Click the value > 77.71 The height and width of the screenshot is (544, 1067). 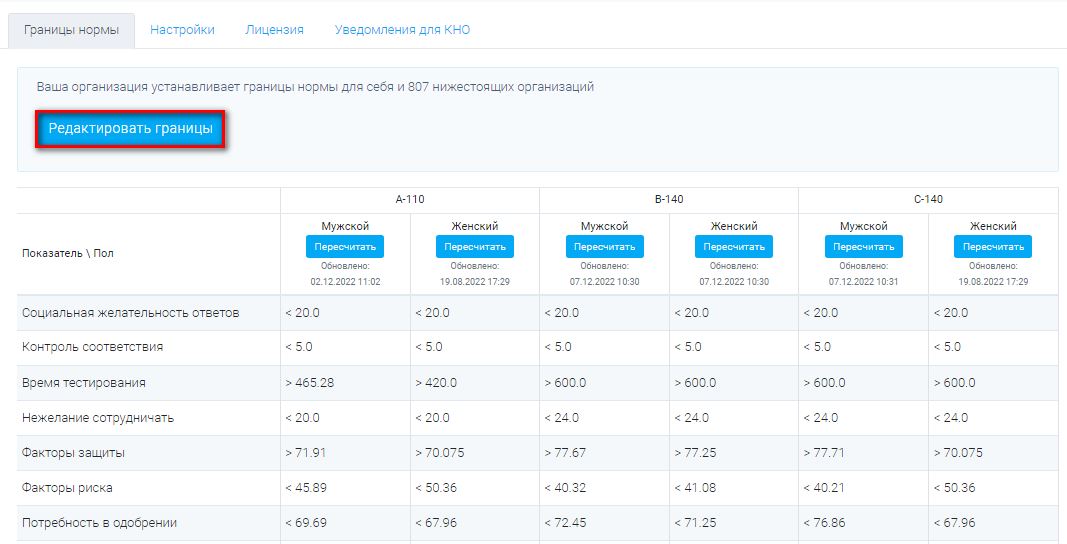pos(824,453)
